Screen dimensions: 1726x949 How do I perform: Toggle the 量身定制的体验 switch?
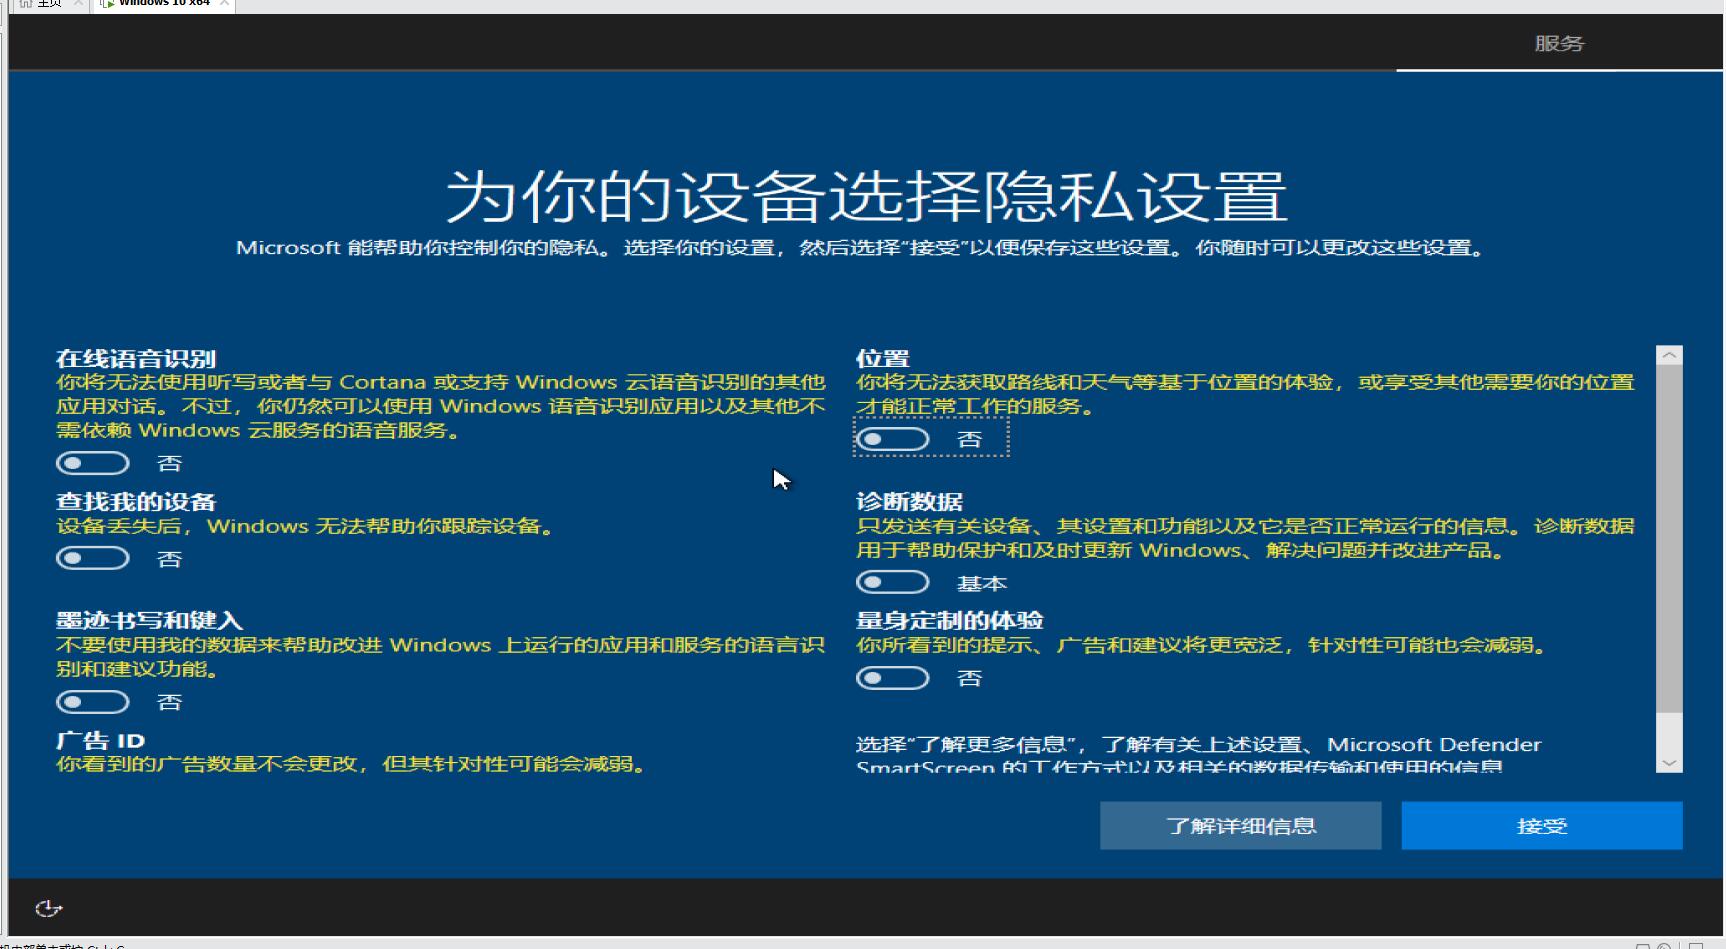tap(893, 678)
